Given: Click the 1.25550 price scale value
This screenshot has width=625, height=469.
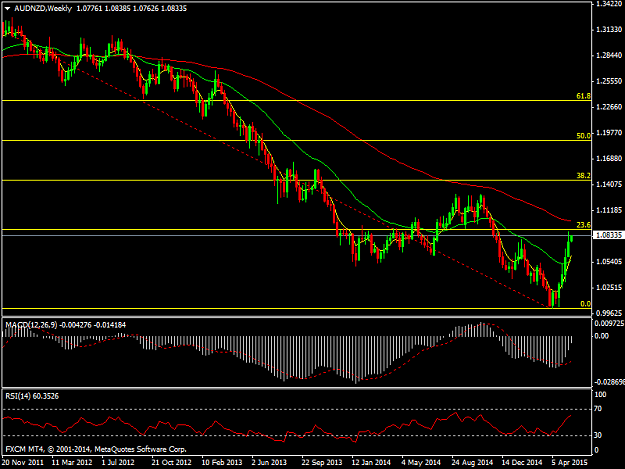Looking at the screenshot, I should pyautogui.click(x=609, y=81).
